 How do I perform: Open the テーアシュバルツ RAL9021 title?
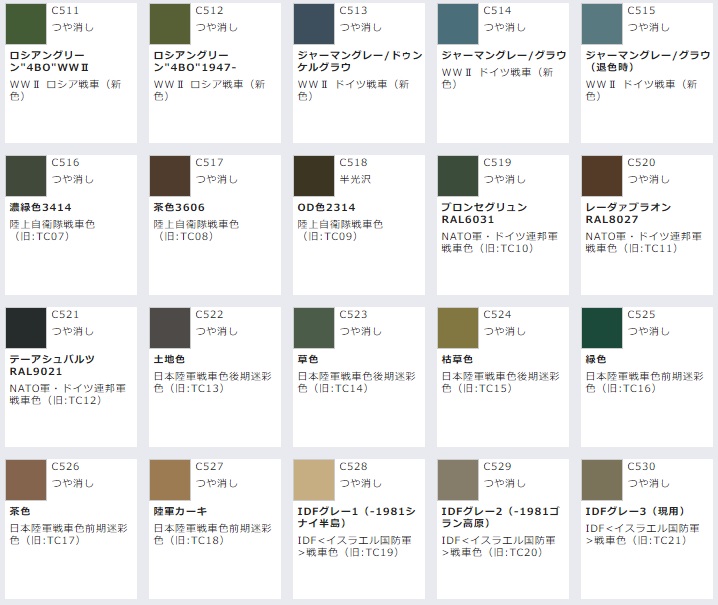[x=52, y=365]
